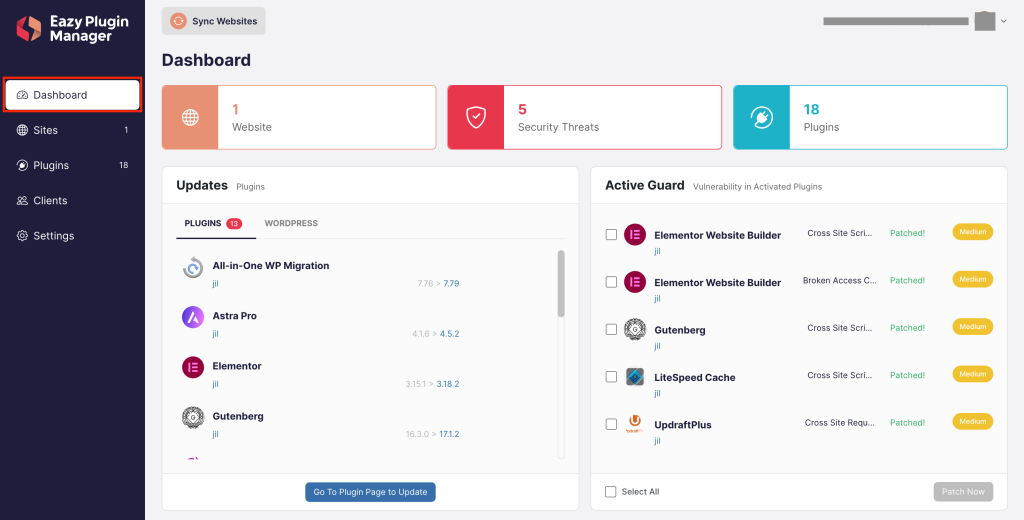Image resolution: width=1024 pixels, height=520 pixels.
Task: Open Clients in the sidebar menu
Action: click(72, 201)
